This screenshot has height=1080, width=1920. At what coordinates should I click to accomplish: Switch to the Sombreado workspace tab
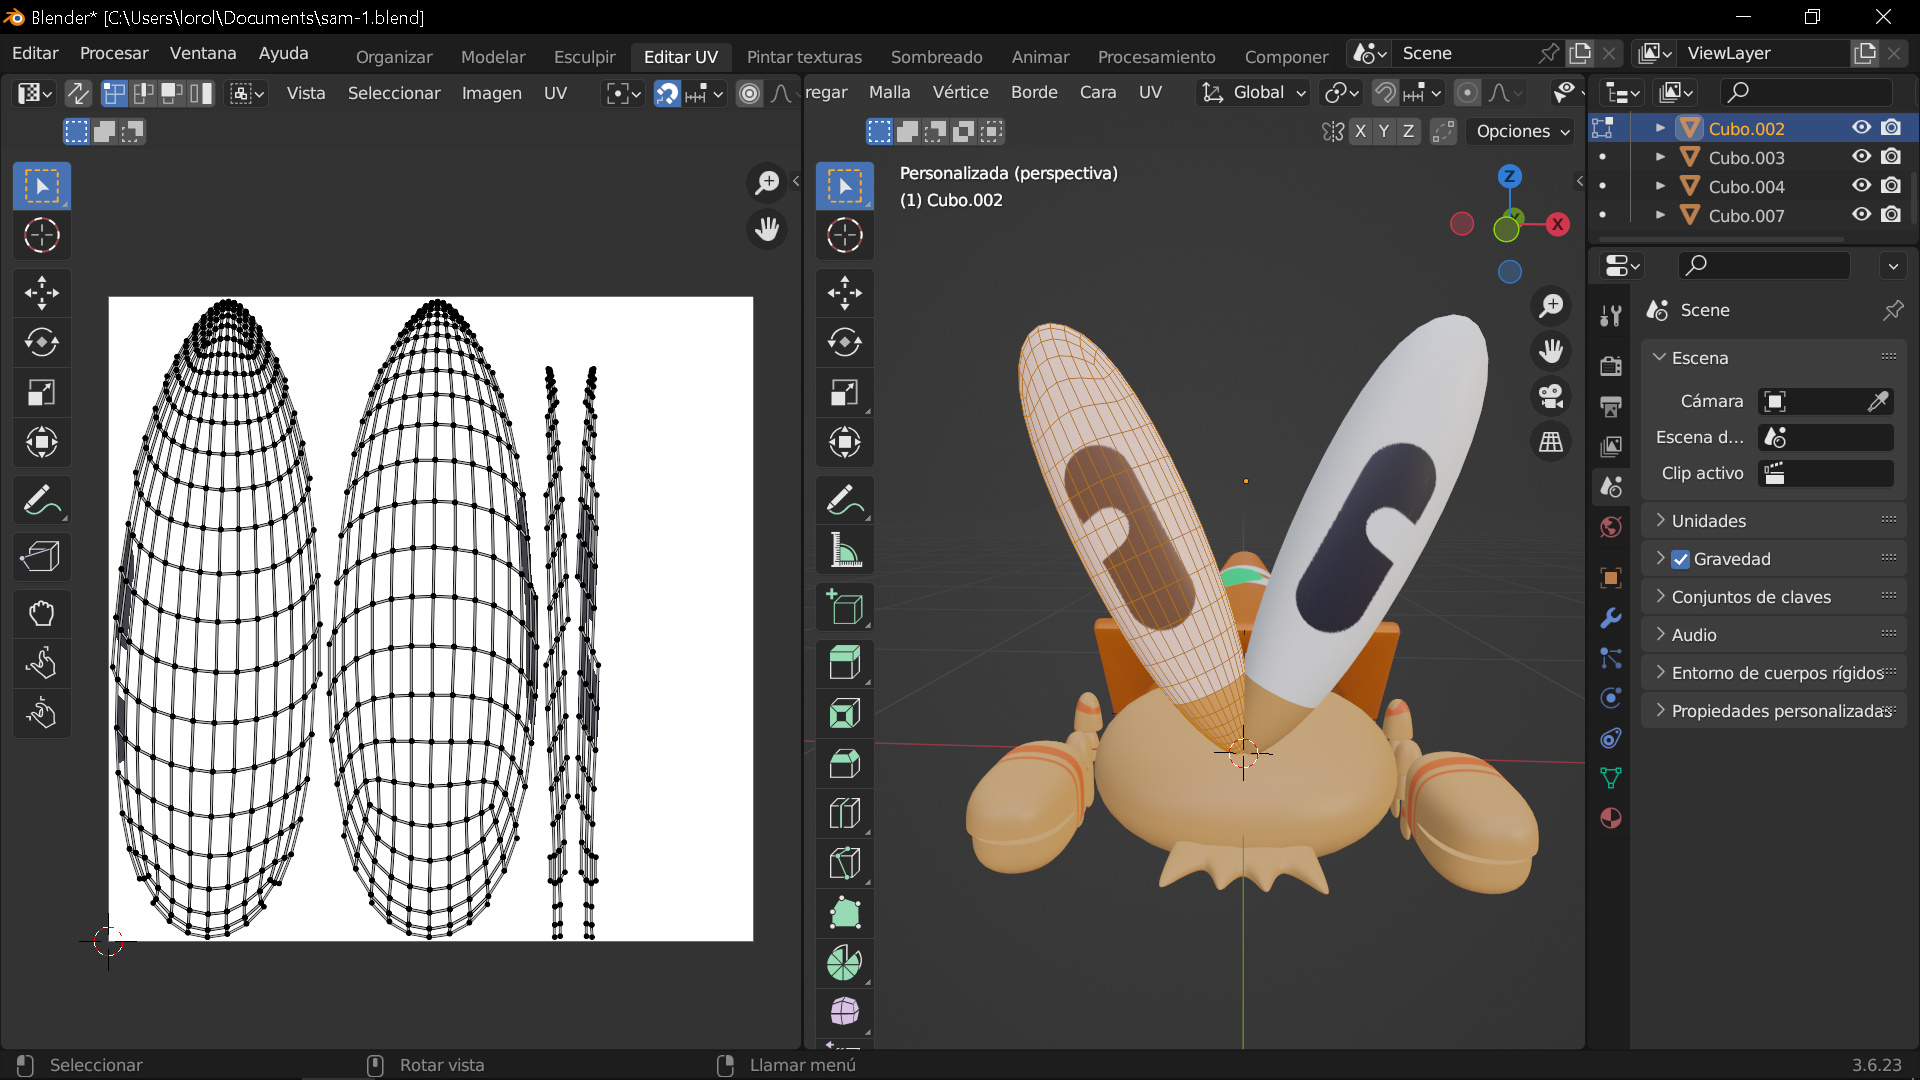click(936, 56)
